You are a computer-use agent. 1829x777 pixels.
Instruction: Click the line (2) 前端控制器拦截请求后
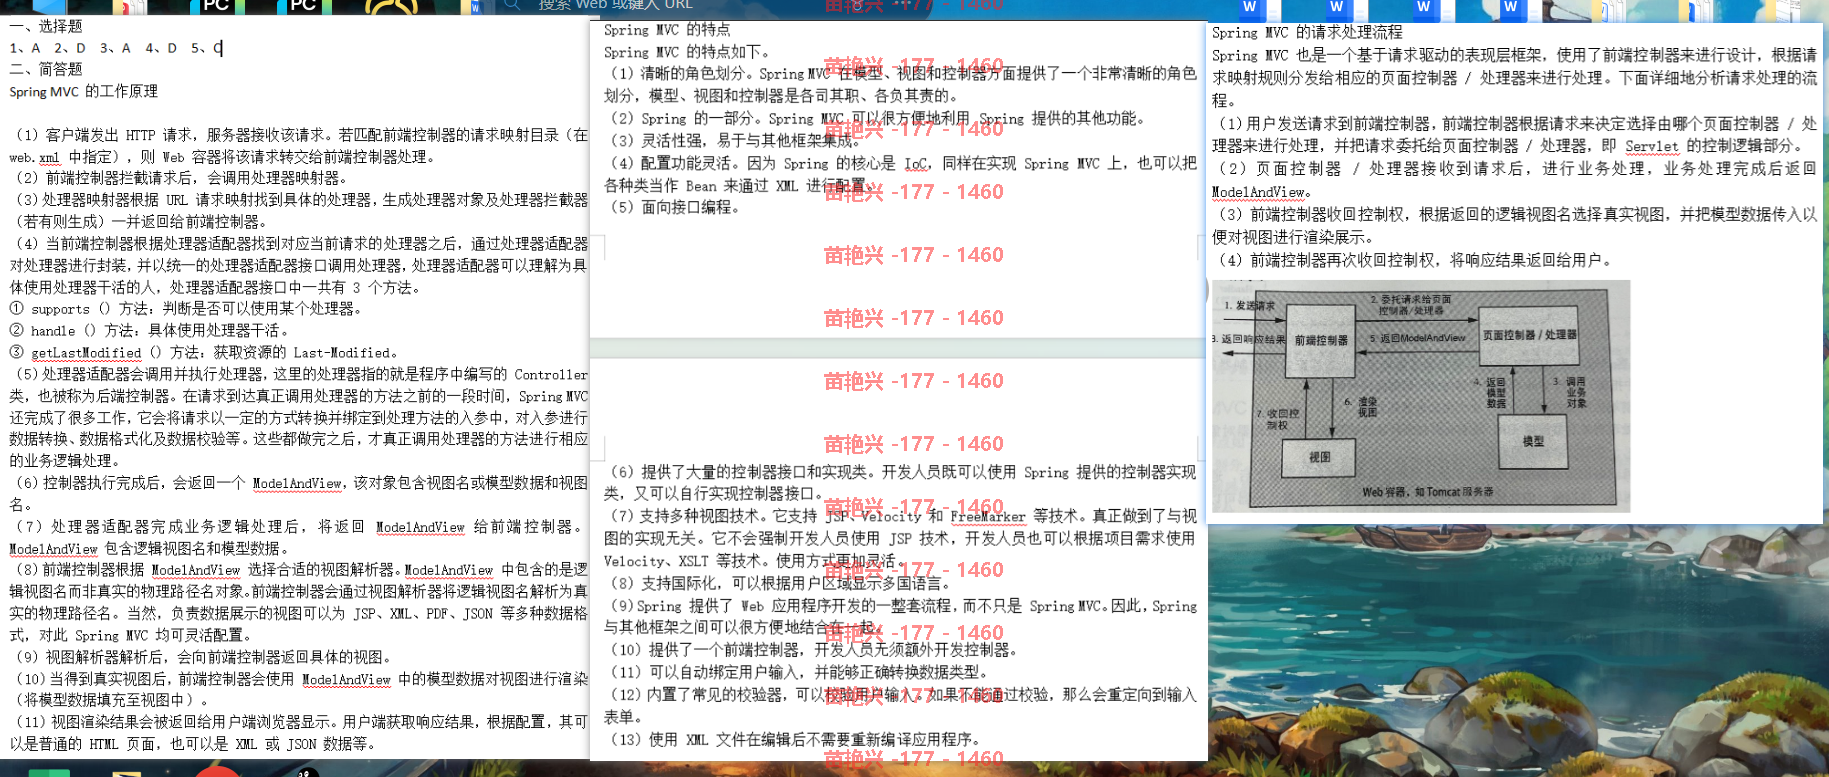(x=182, y=178)
